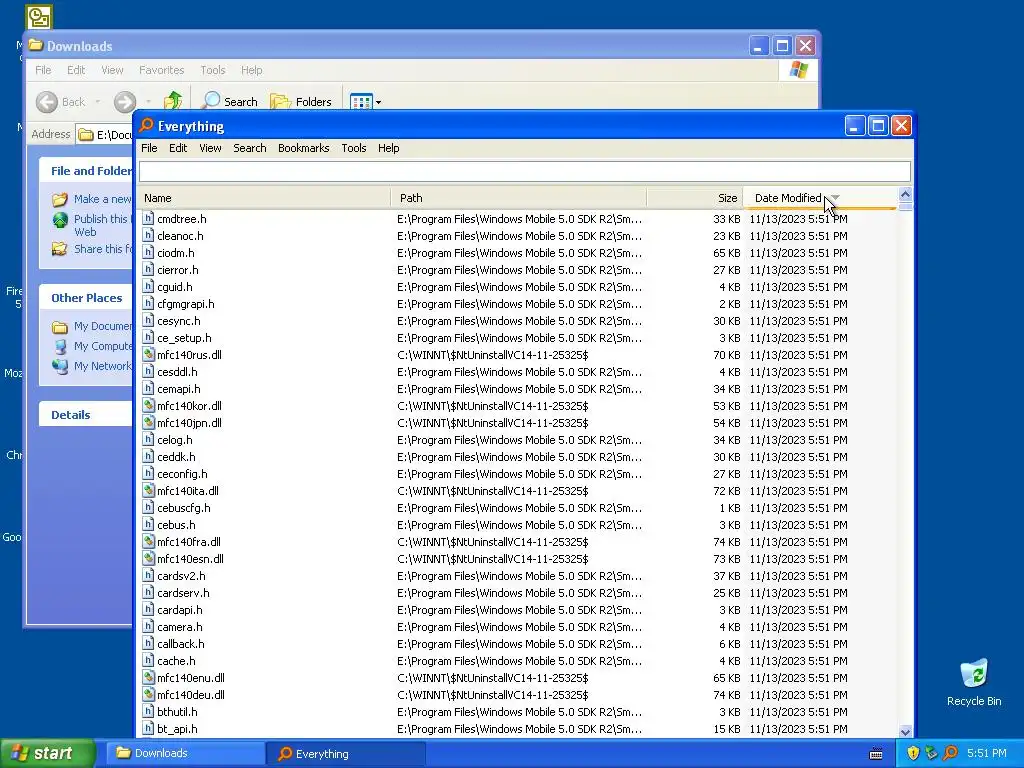Select the cmdtree.h file icon
This screenshot has width=1024, height=768.
click(148, 219)
